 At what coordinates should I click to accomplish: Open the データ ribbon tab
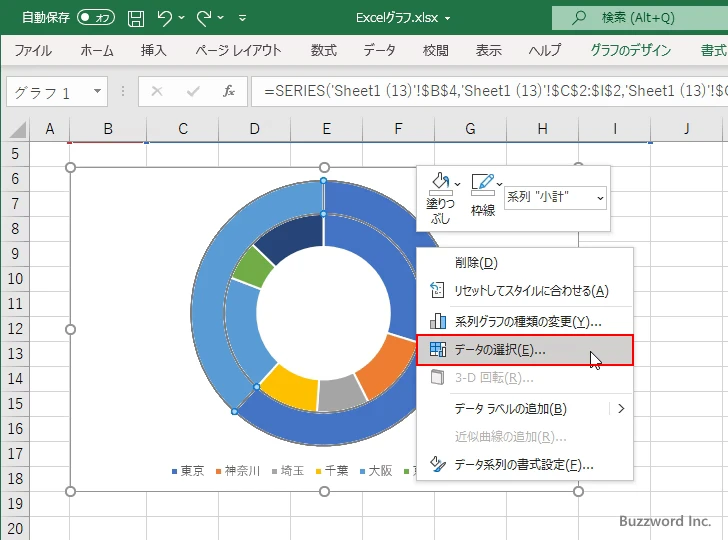(379, 50)
